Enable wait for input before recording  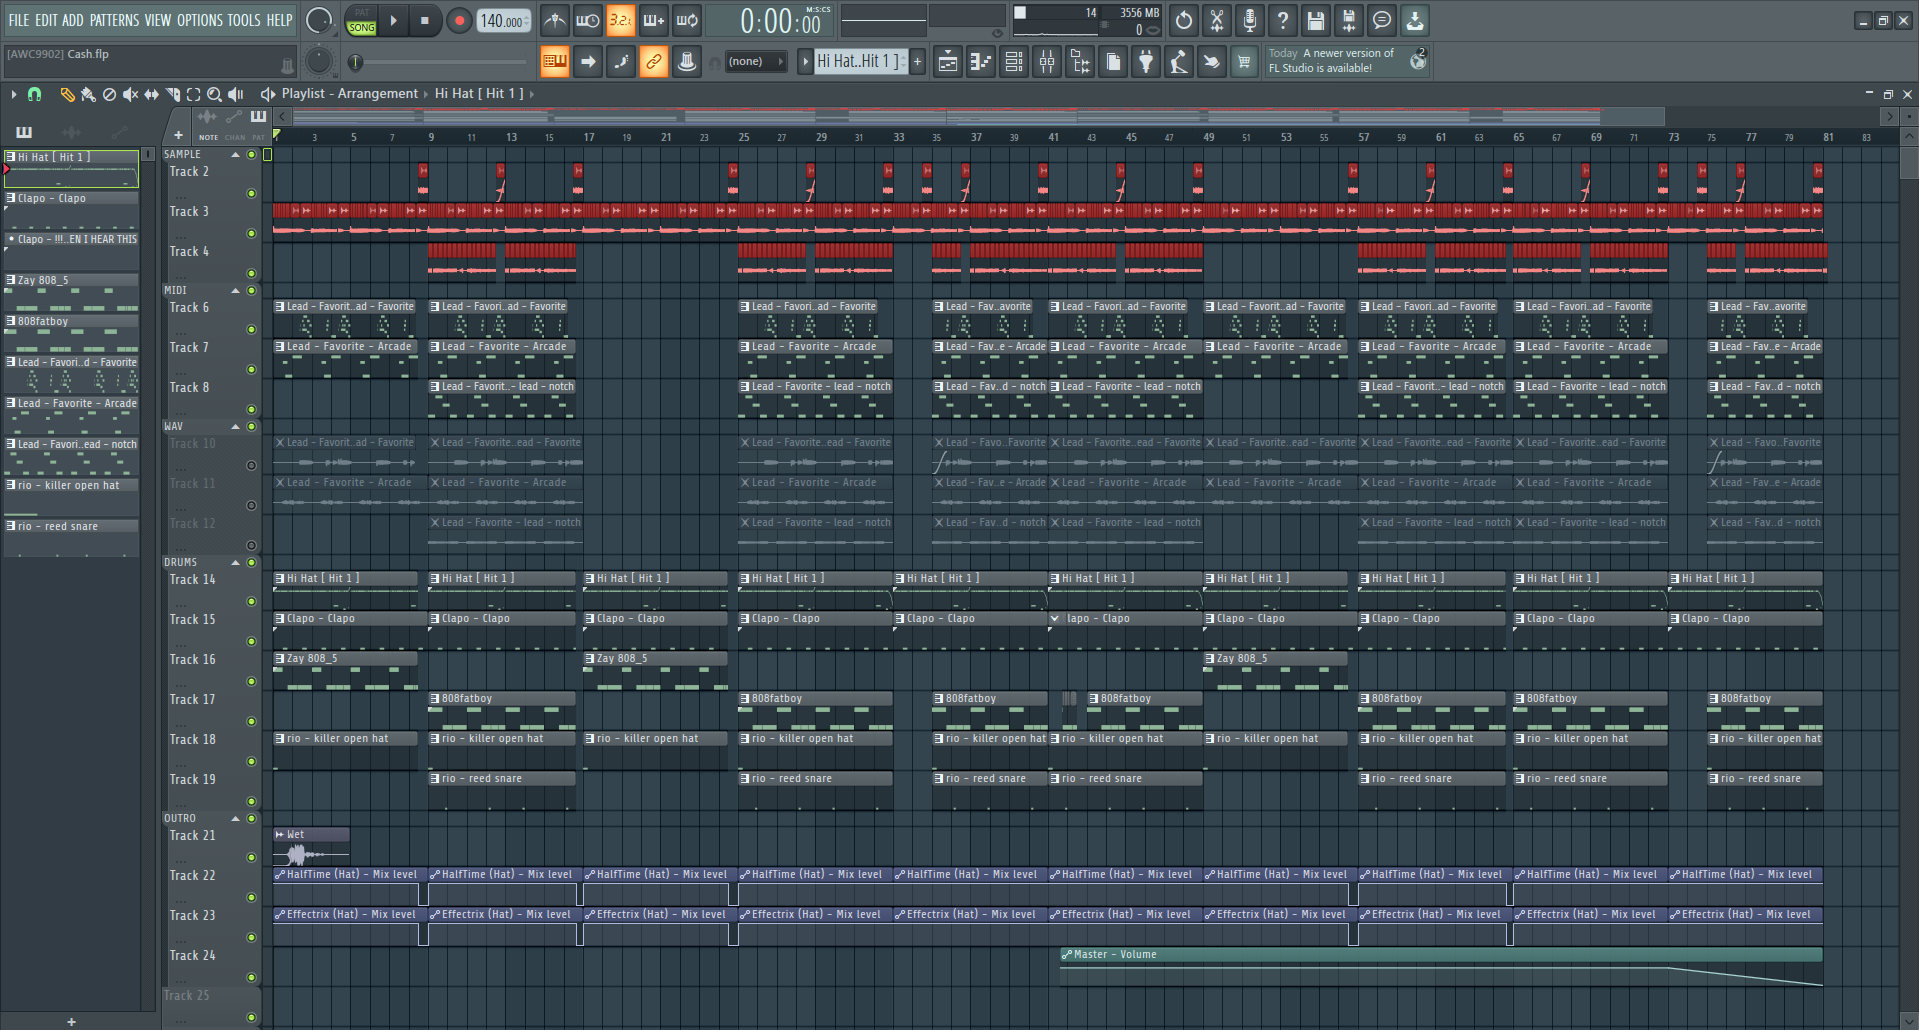(588, 20)
